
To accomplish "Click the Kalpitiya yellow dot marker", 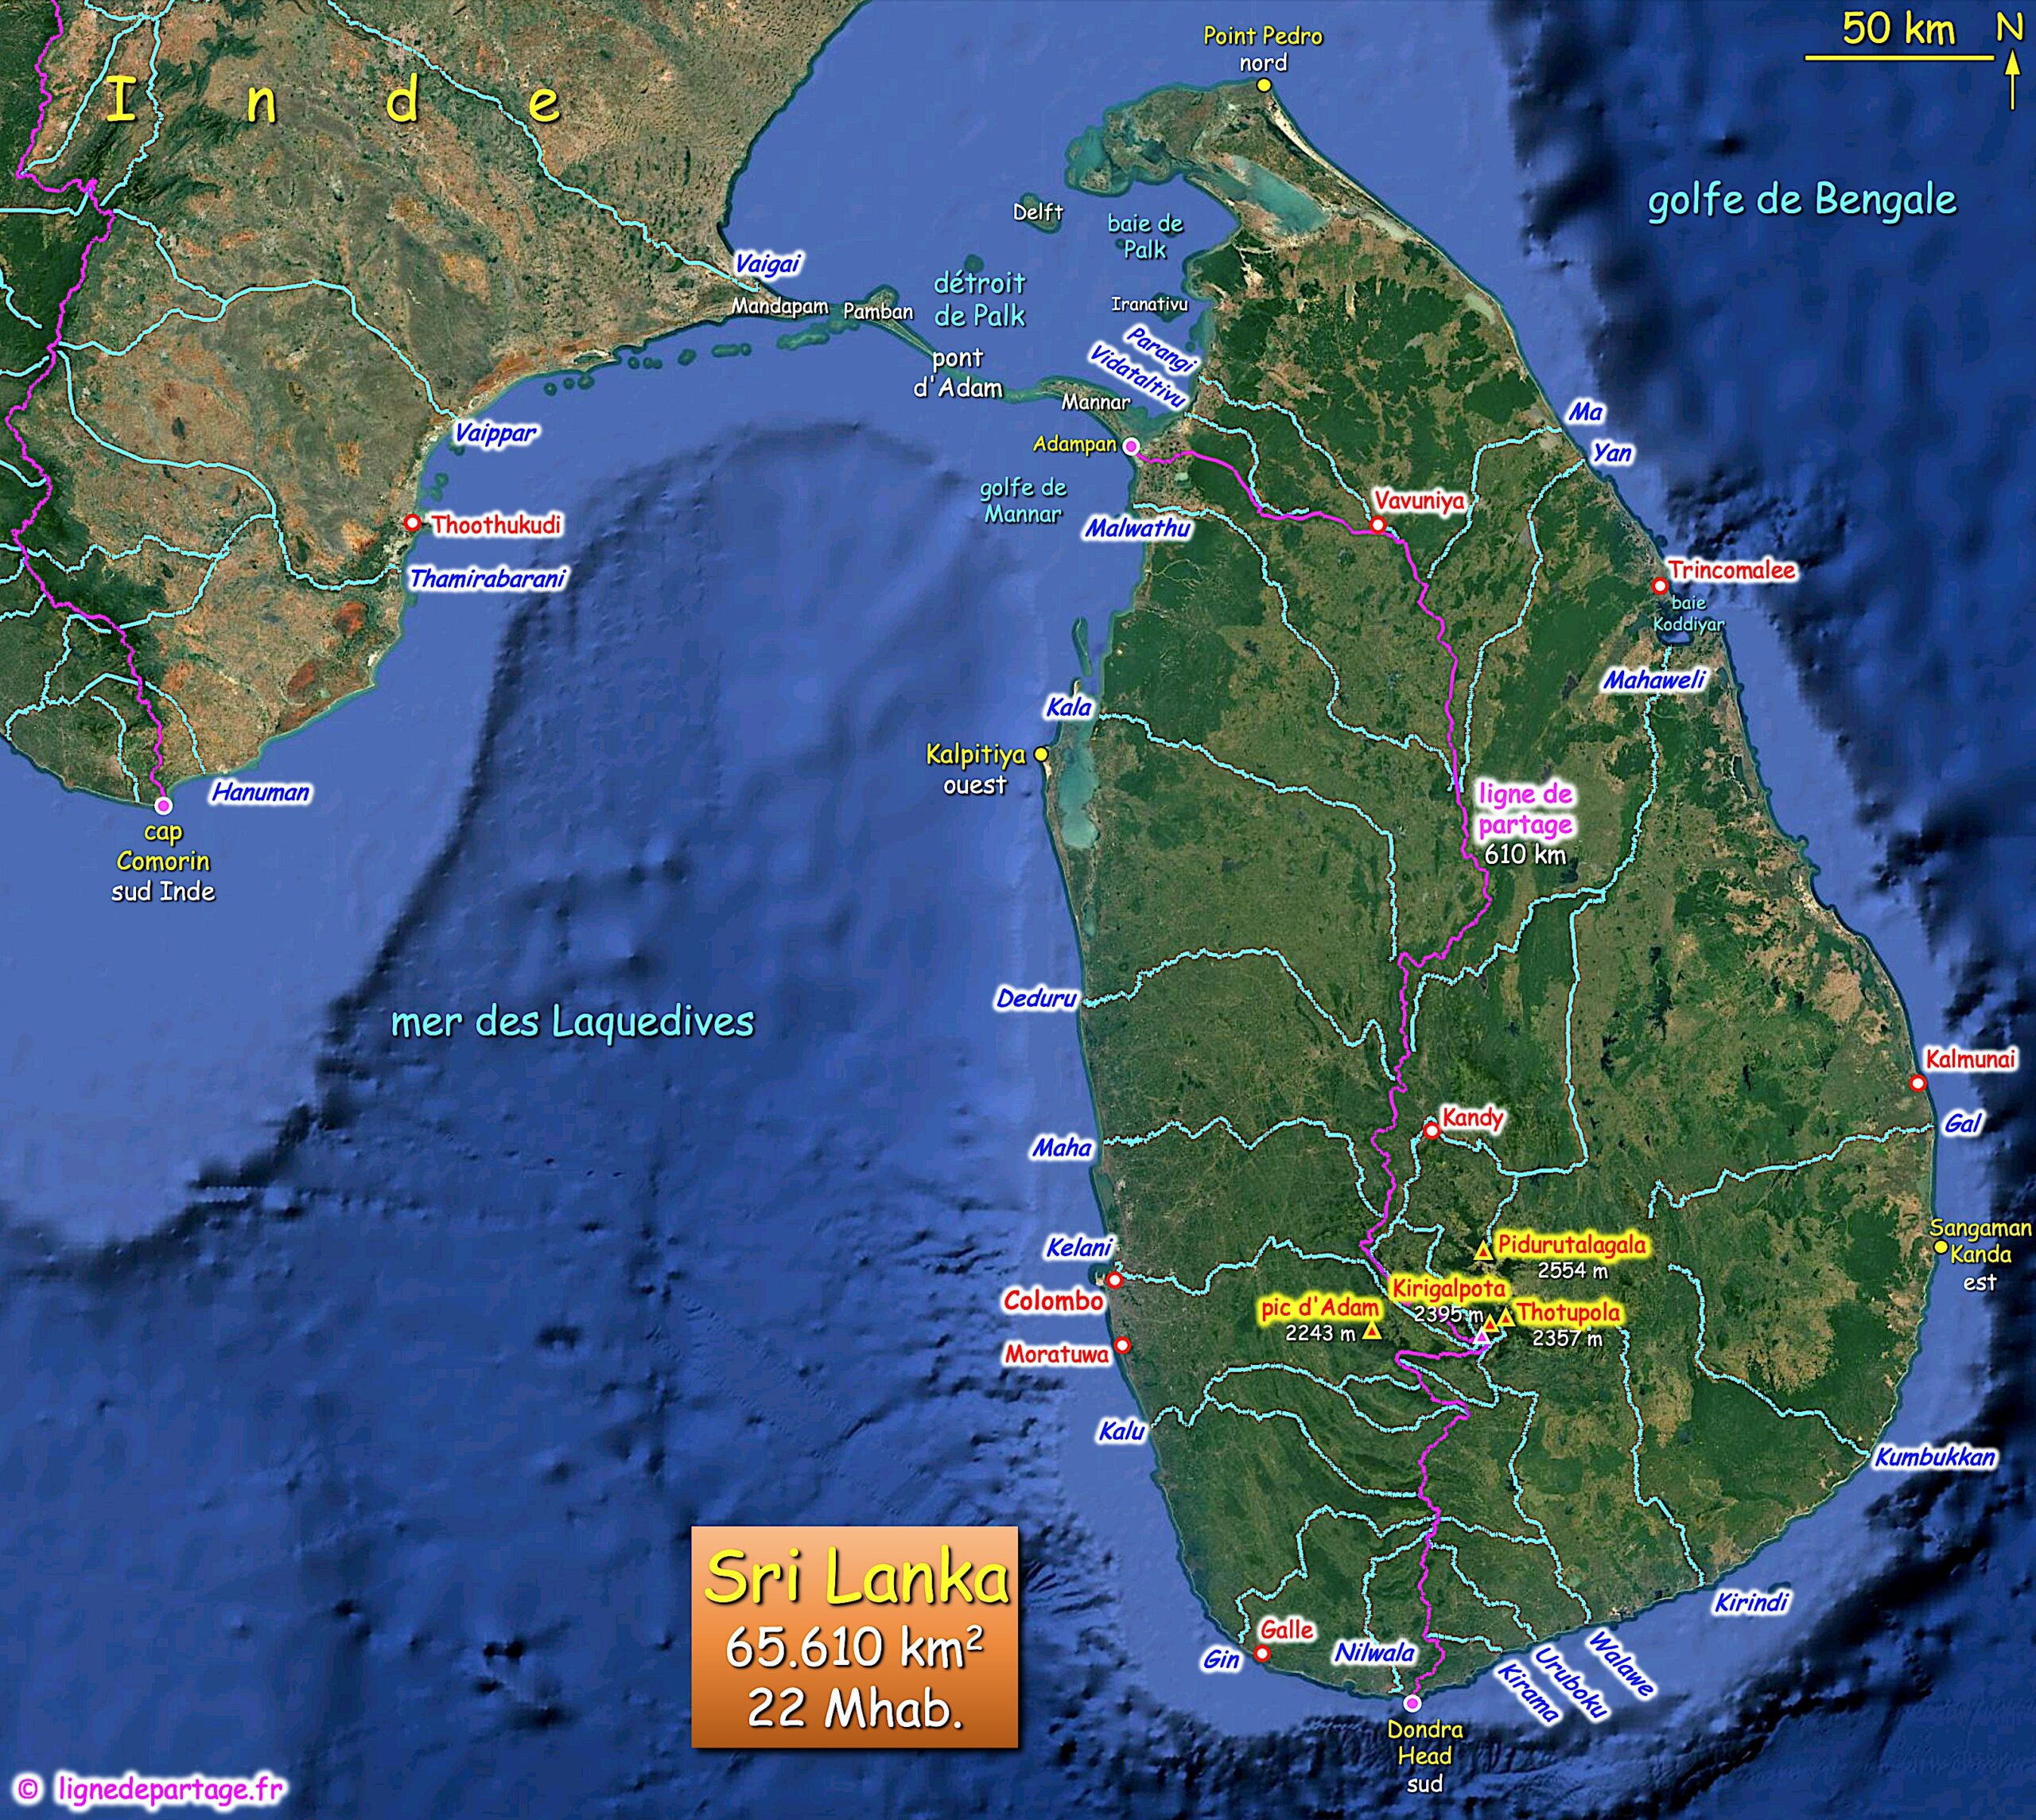I will [x=1041, y=754].
